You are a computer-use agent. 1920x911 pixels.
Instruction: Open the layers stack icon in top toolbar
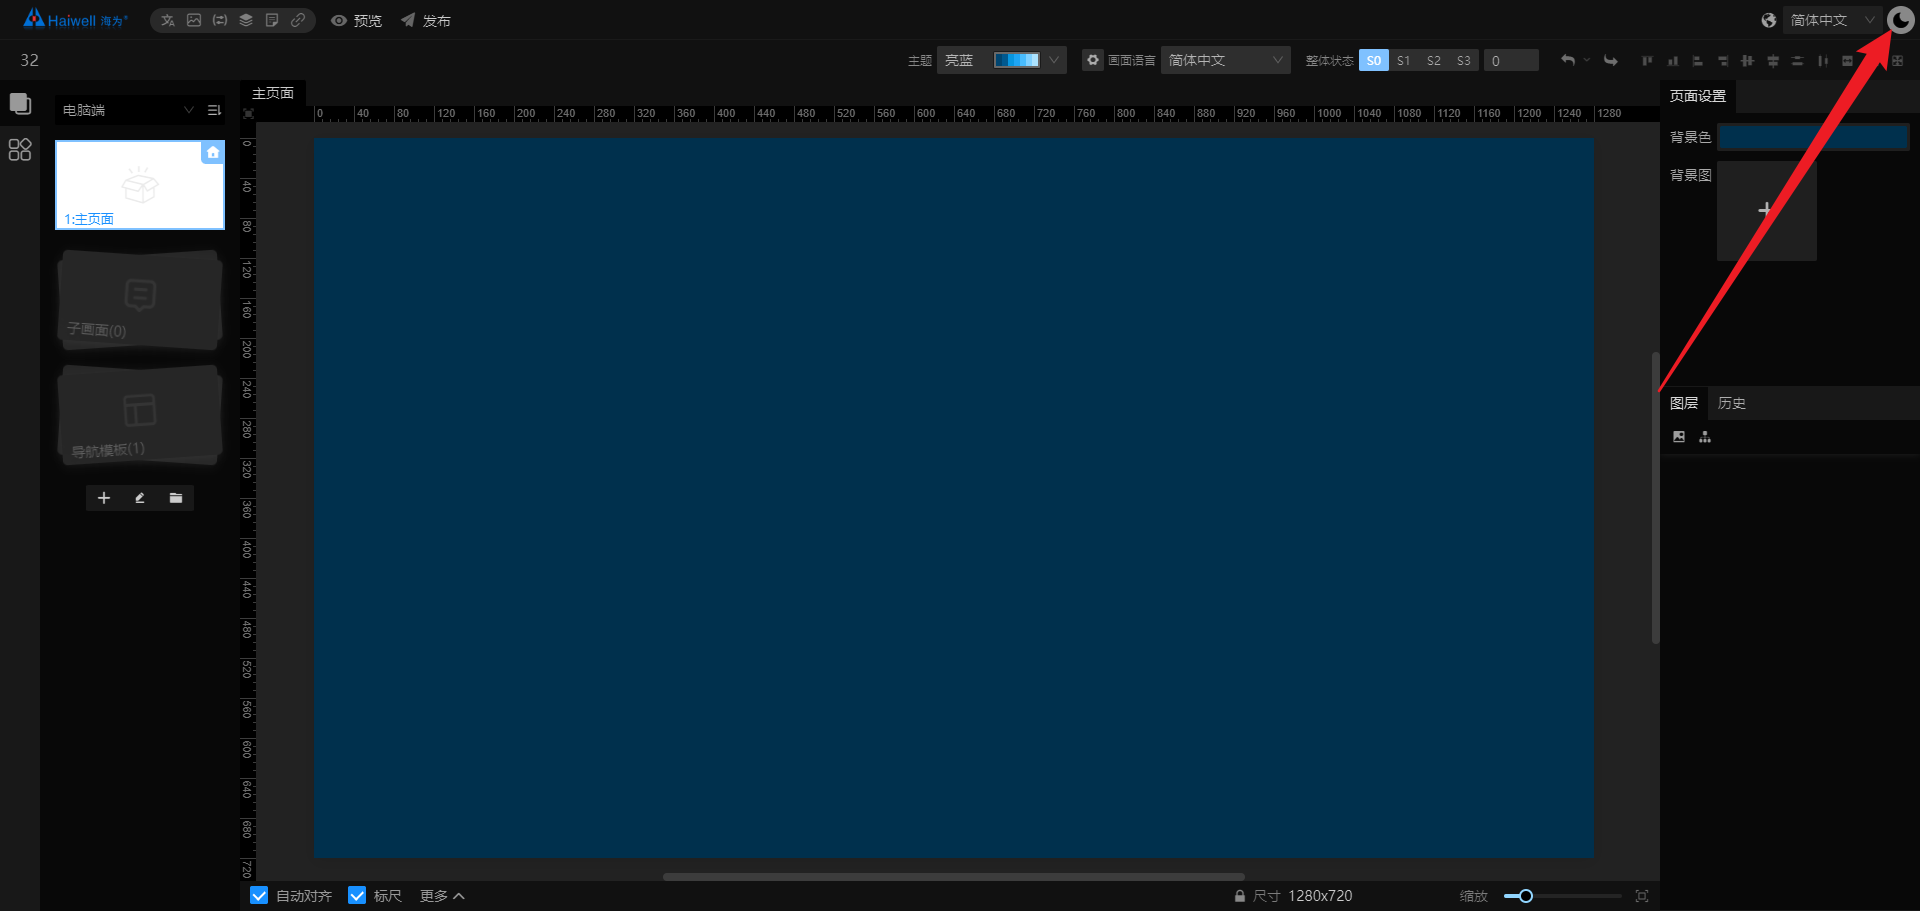(246, 20)
